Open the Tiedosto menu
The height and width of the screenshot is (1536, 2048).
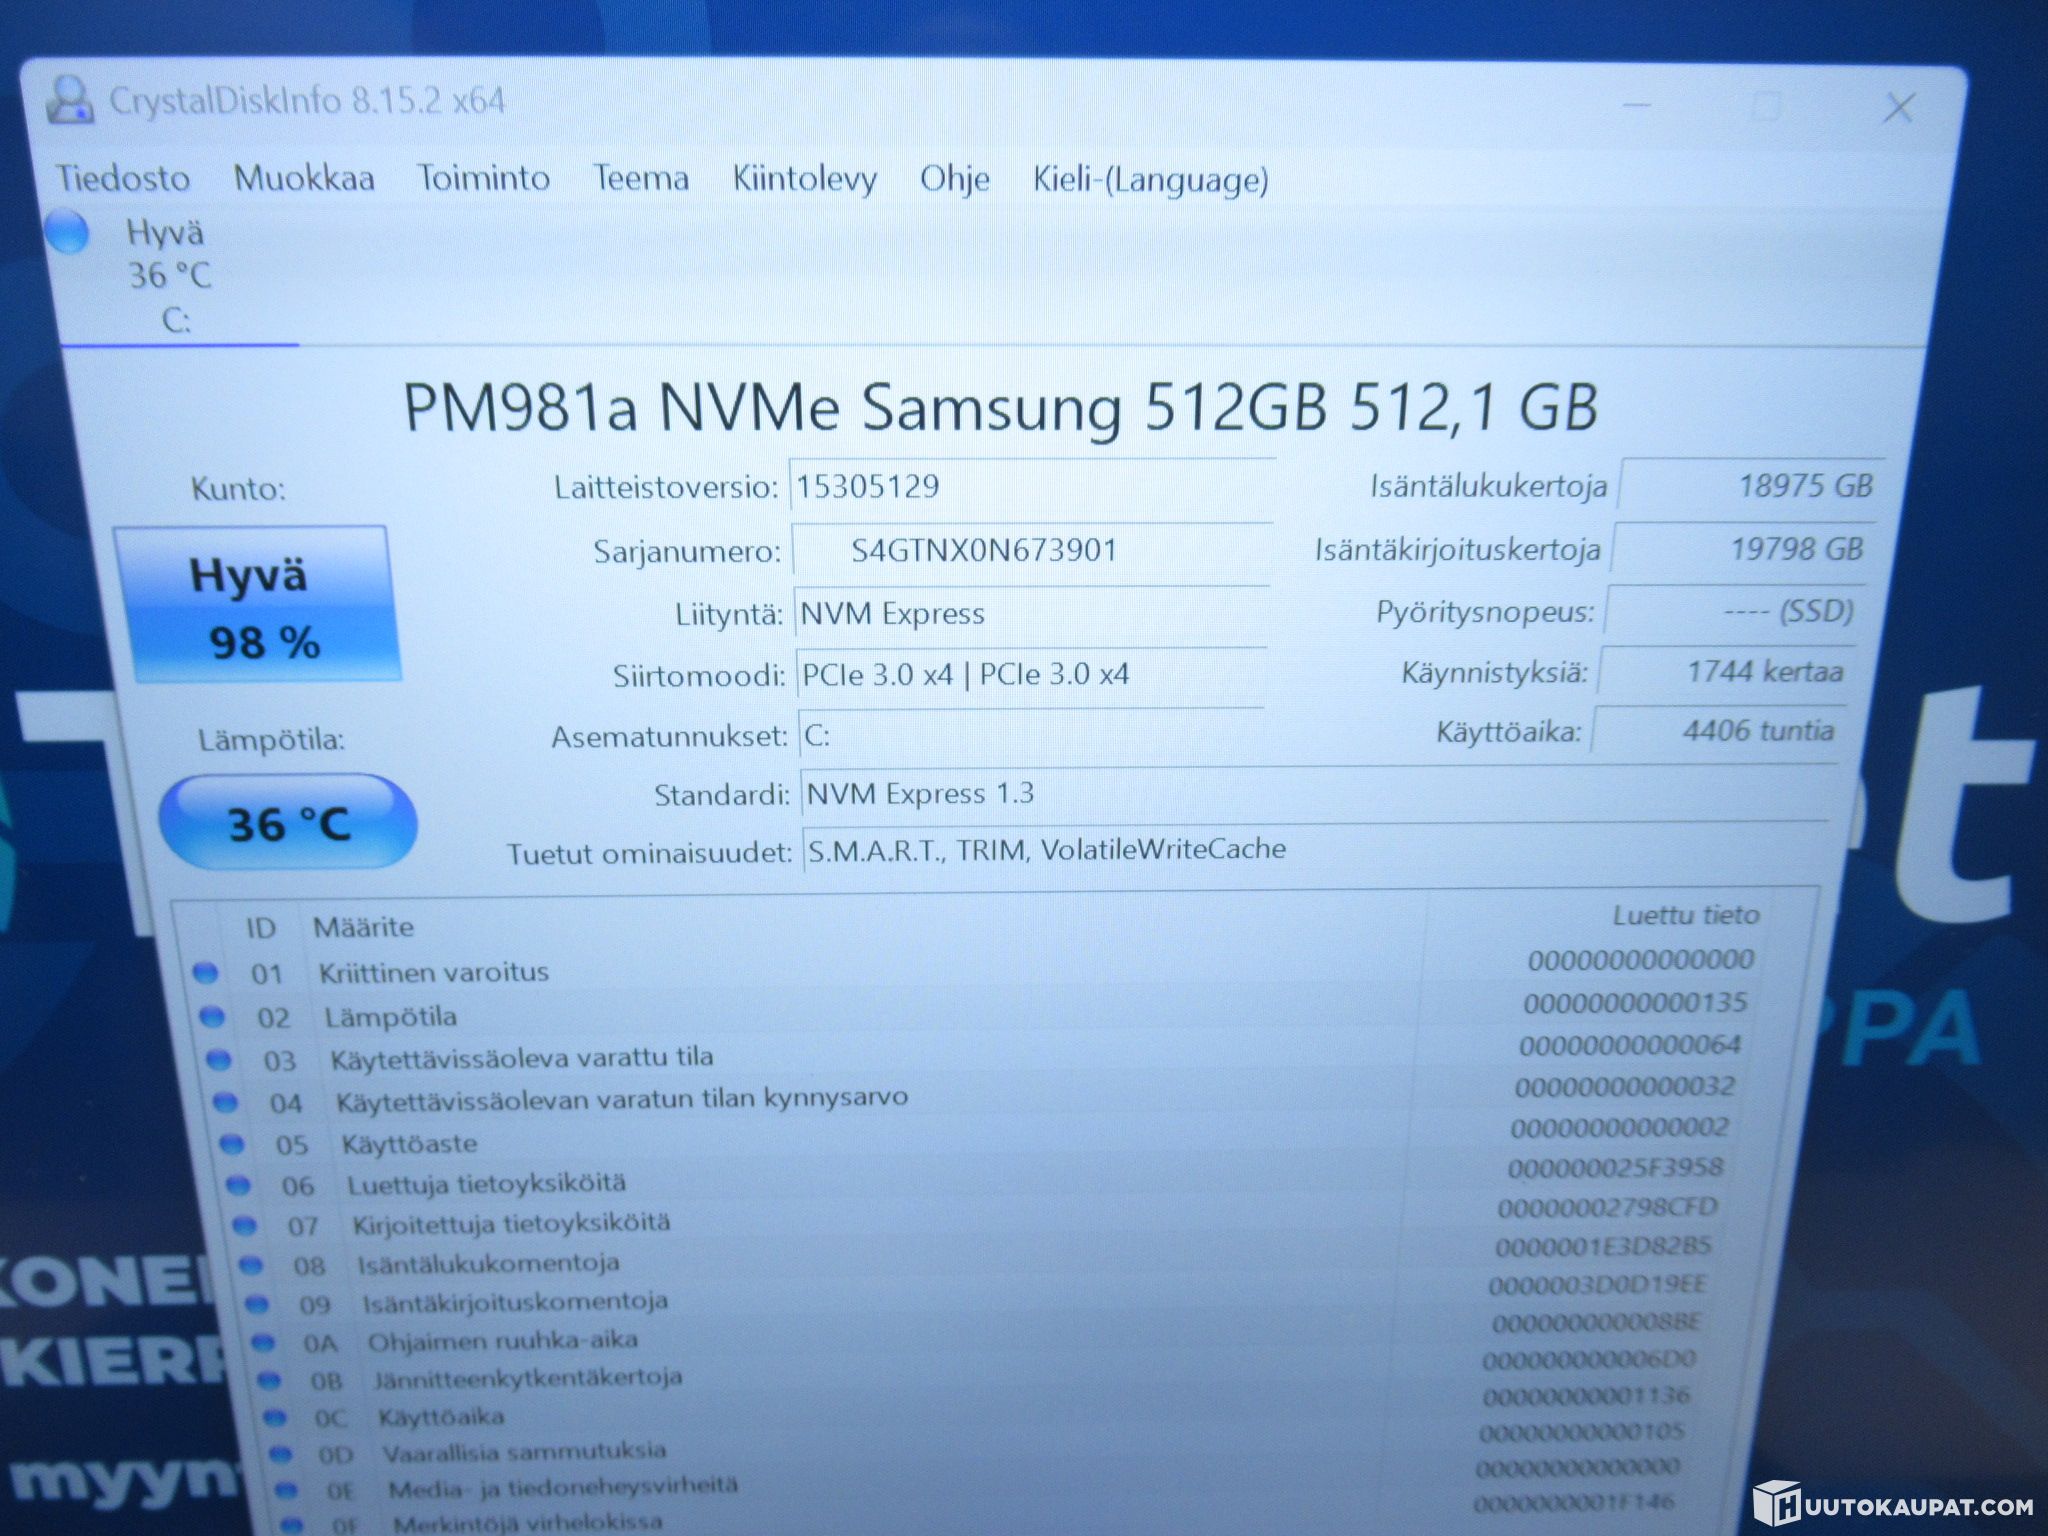122,178
